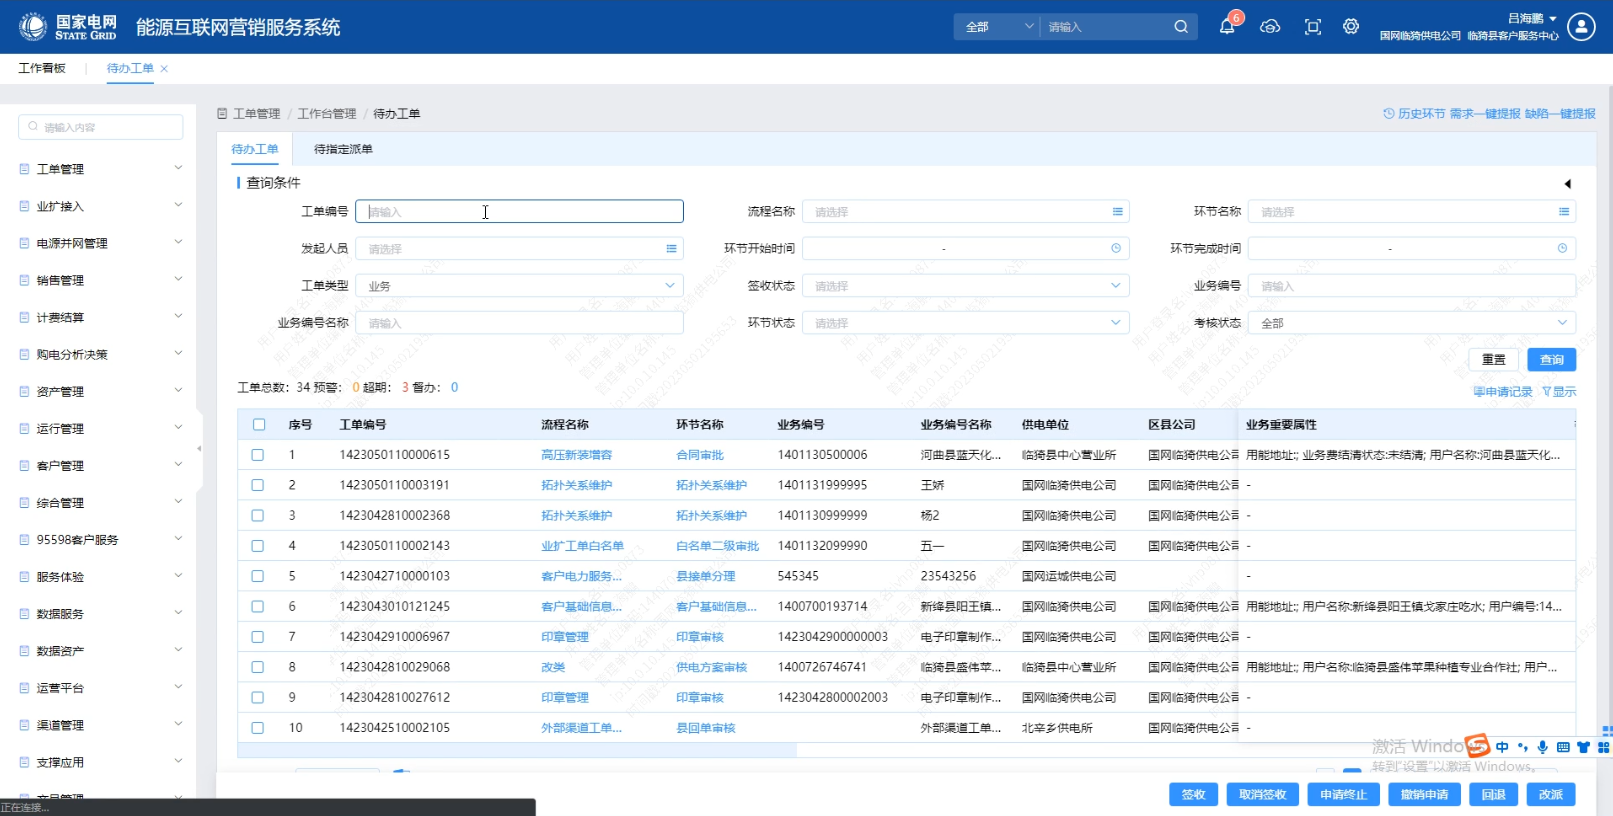Click the search magnifier icon in header
The image size is (1613, 816).
point(1181,27)
